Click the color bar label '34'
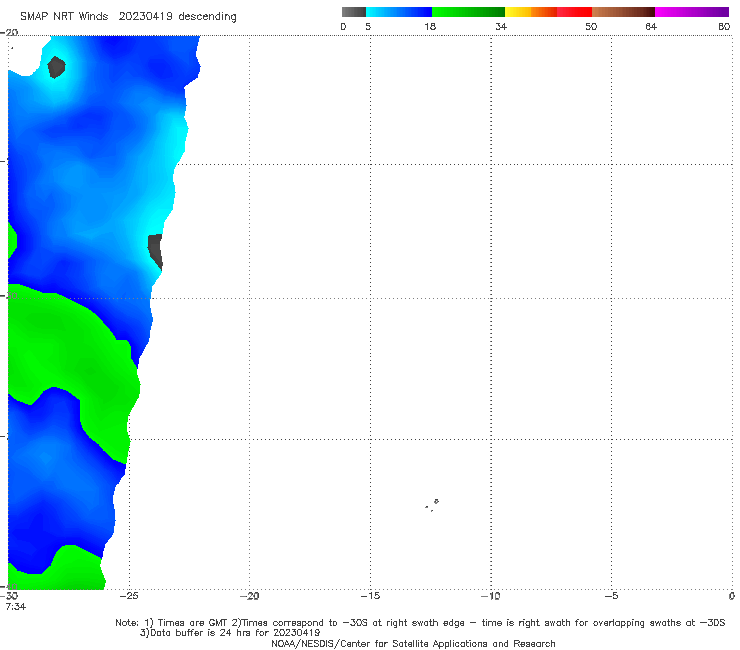This screenshot has width=740, height=650. [x=501, y=26]
